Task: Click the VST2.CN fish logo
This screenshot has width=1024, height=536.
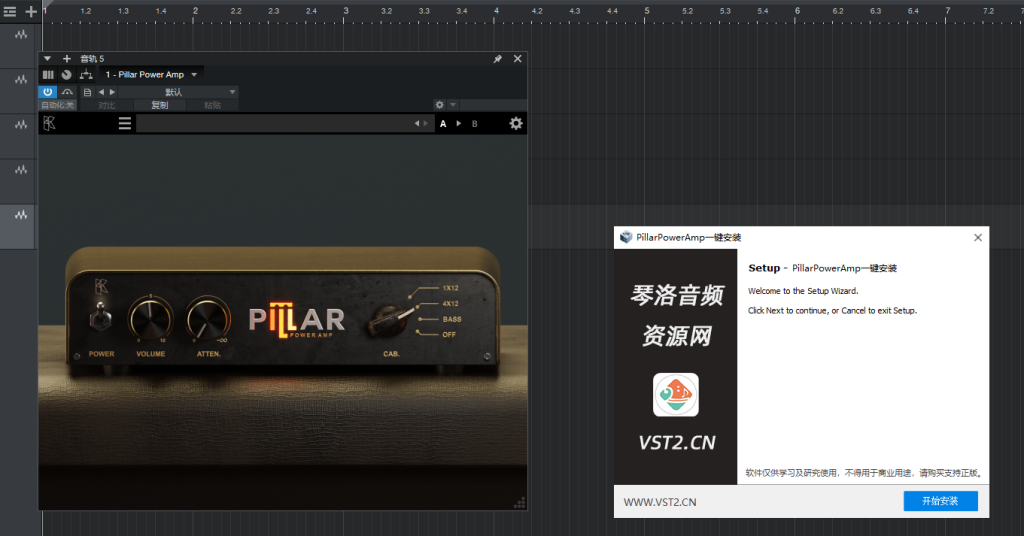Action: pos(676,394)
